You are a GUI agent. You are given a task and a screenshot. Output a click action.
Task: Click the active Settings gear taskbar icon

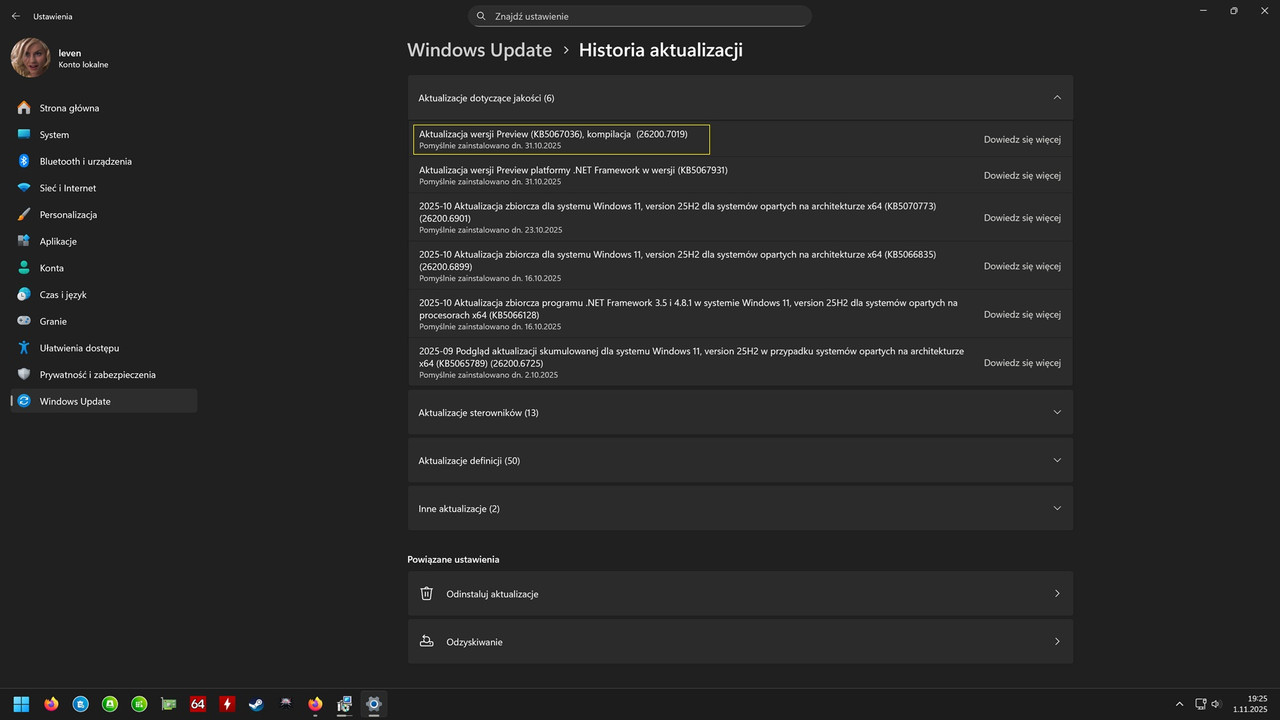click(374, 704)
